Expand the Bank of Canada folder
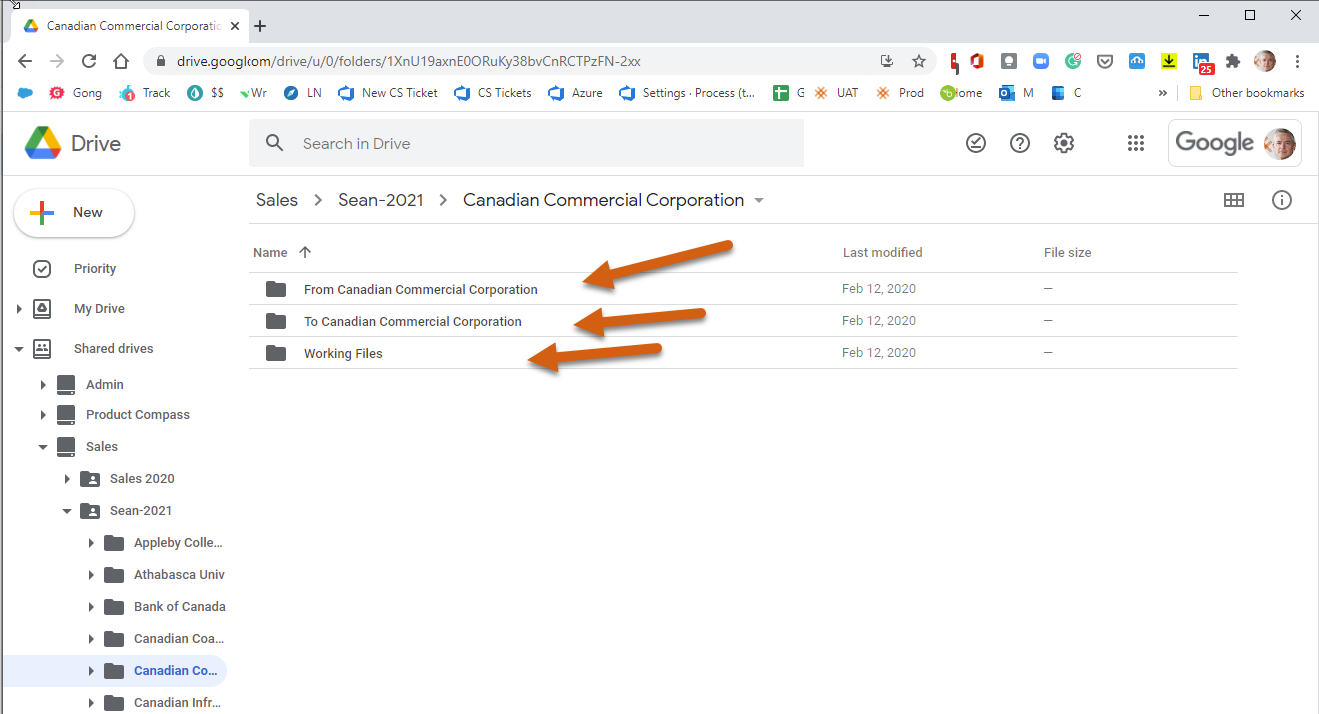This screenshot has width=1319, height=714. tap(91, 606)
